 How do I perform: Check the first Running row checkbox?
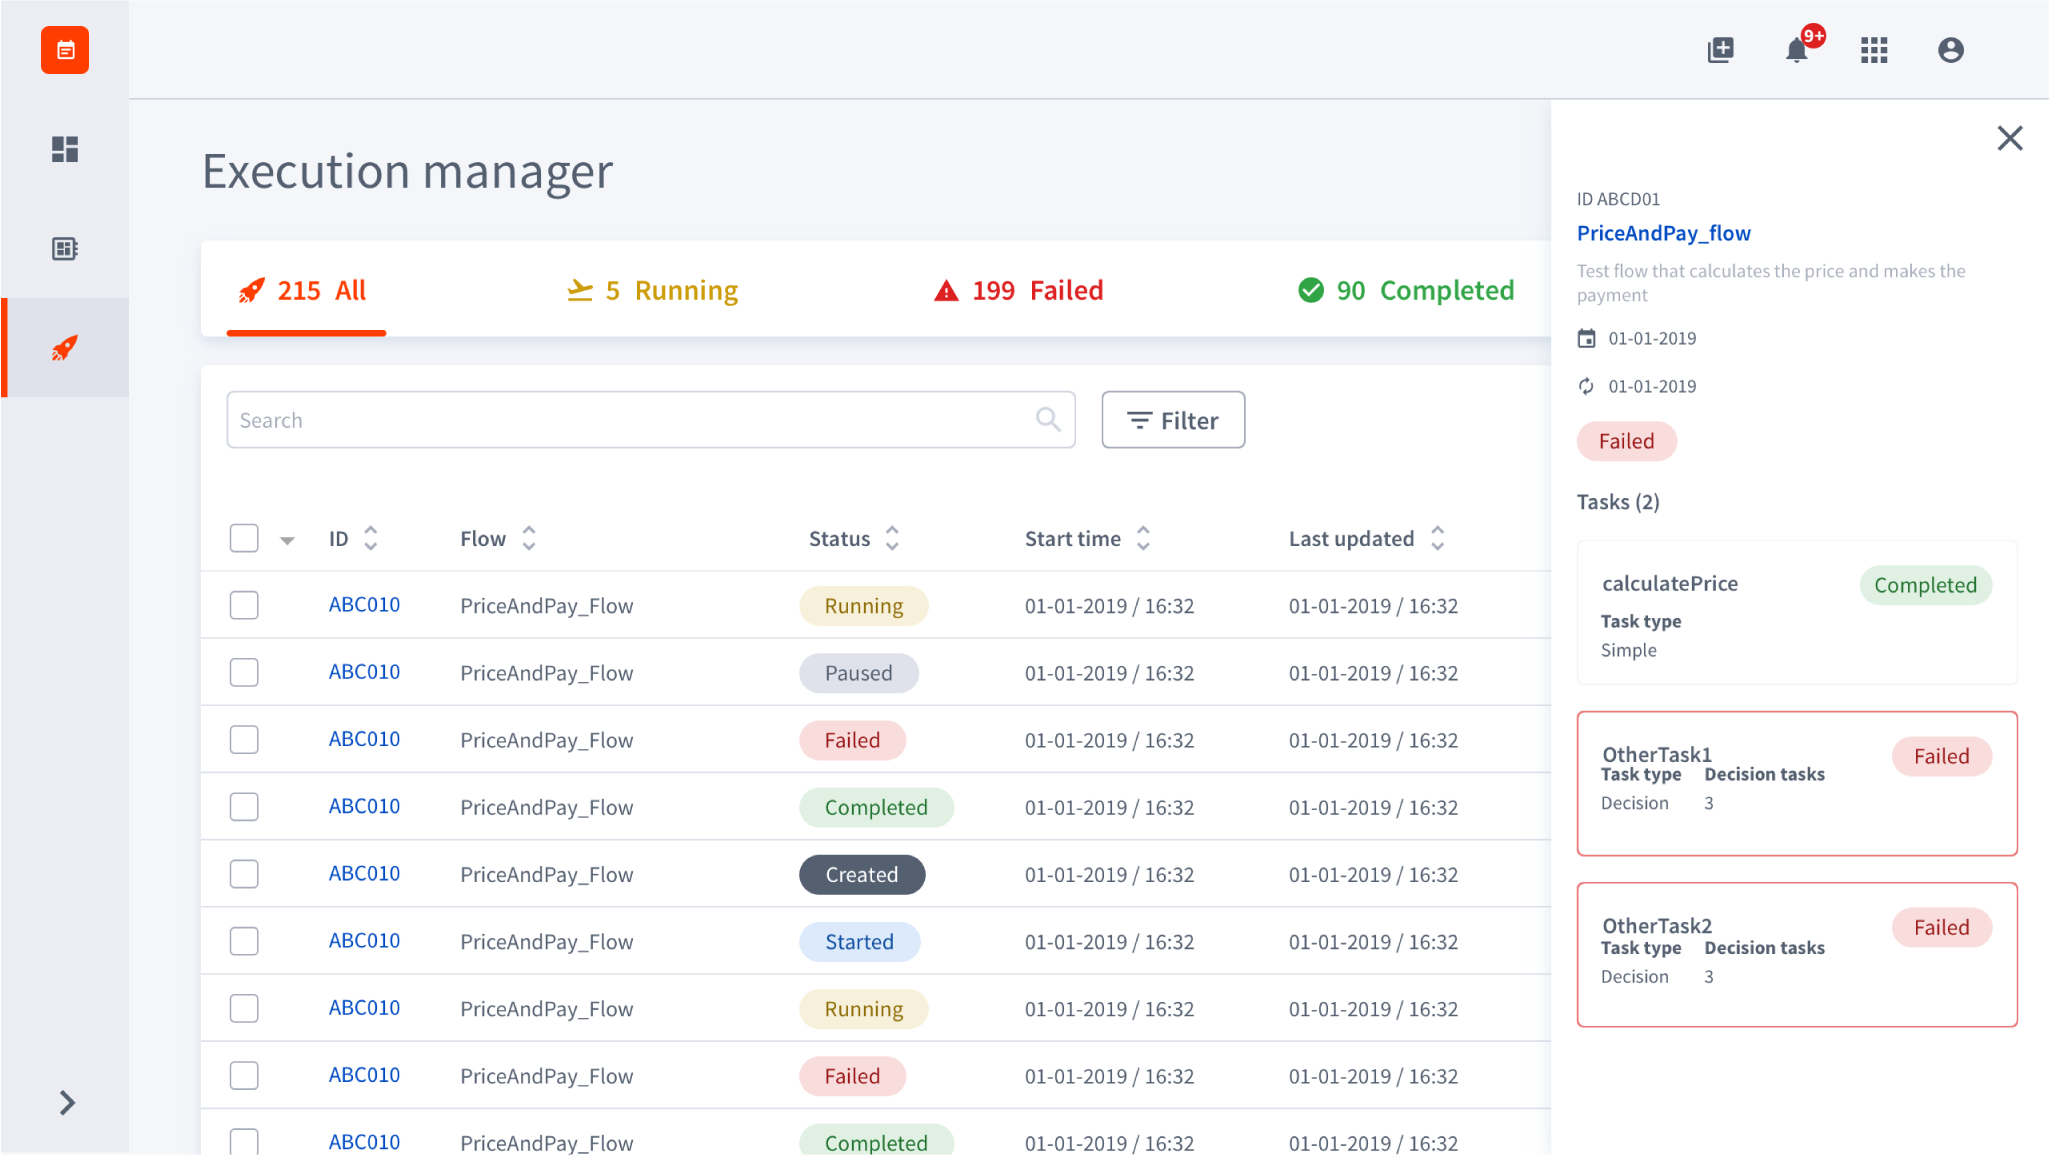244,605
